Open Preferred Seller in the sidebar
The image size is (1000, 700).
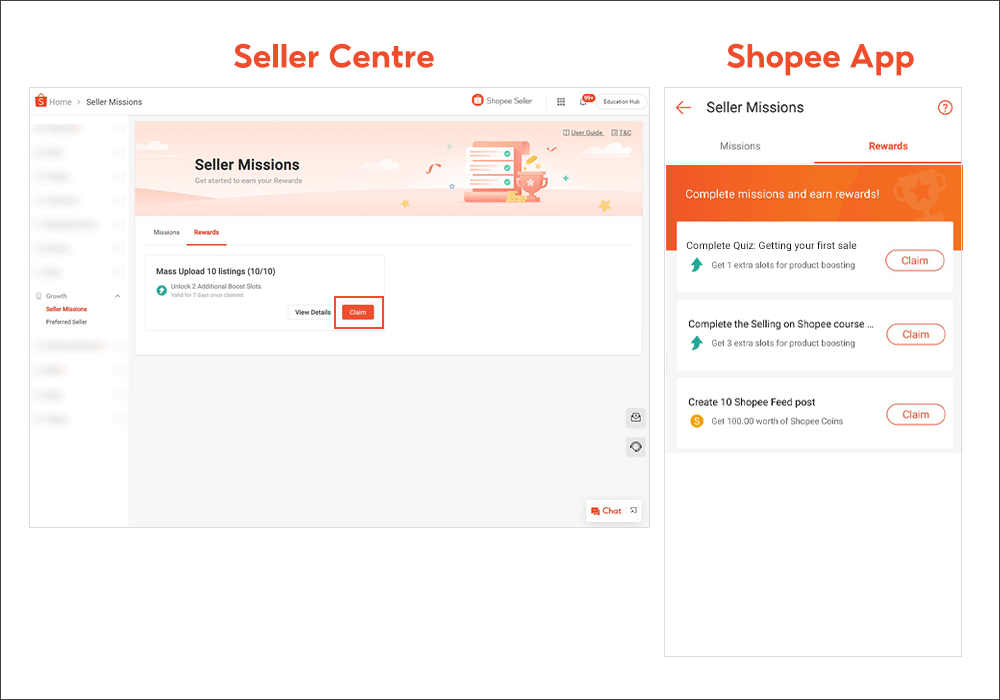coord(66,322)
